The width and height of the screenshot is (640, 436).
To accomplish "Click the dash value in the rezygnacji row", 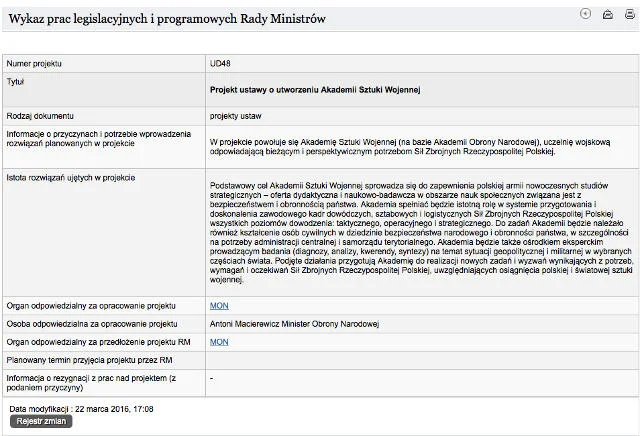I will pyautogui.click(x=211, y=378).
